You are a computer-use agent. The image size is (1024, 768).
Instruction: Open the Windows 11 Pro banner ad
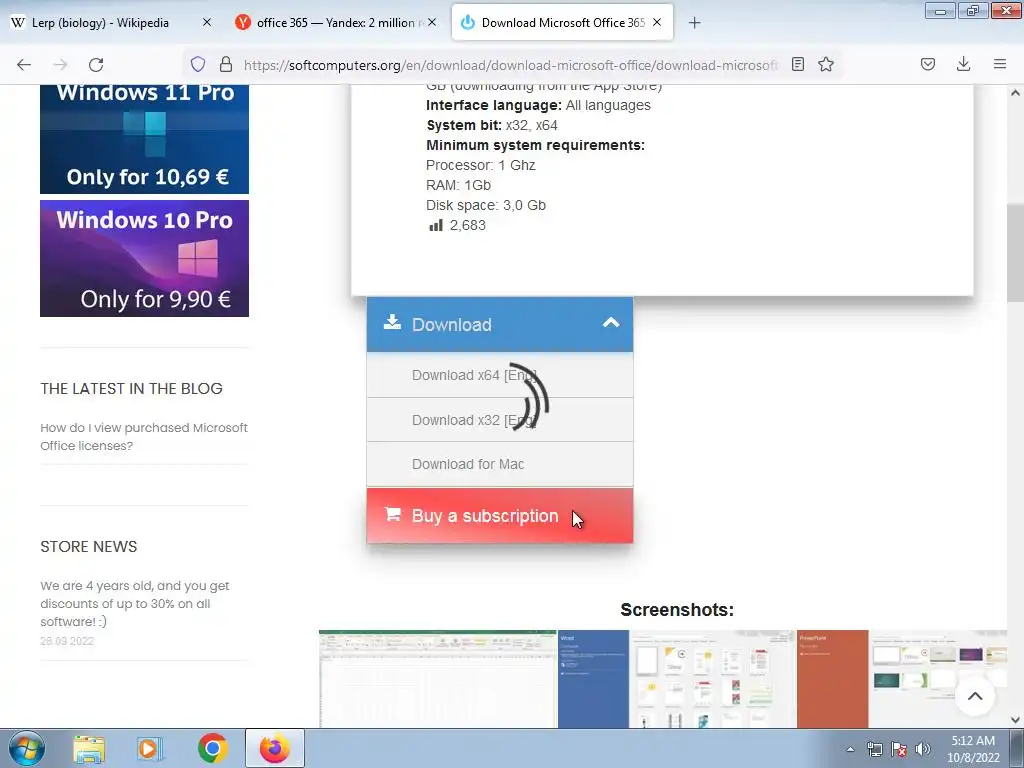click(144, 139)
